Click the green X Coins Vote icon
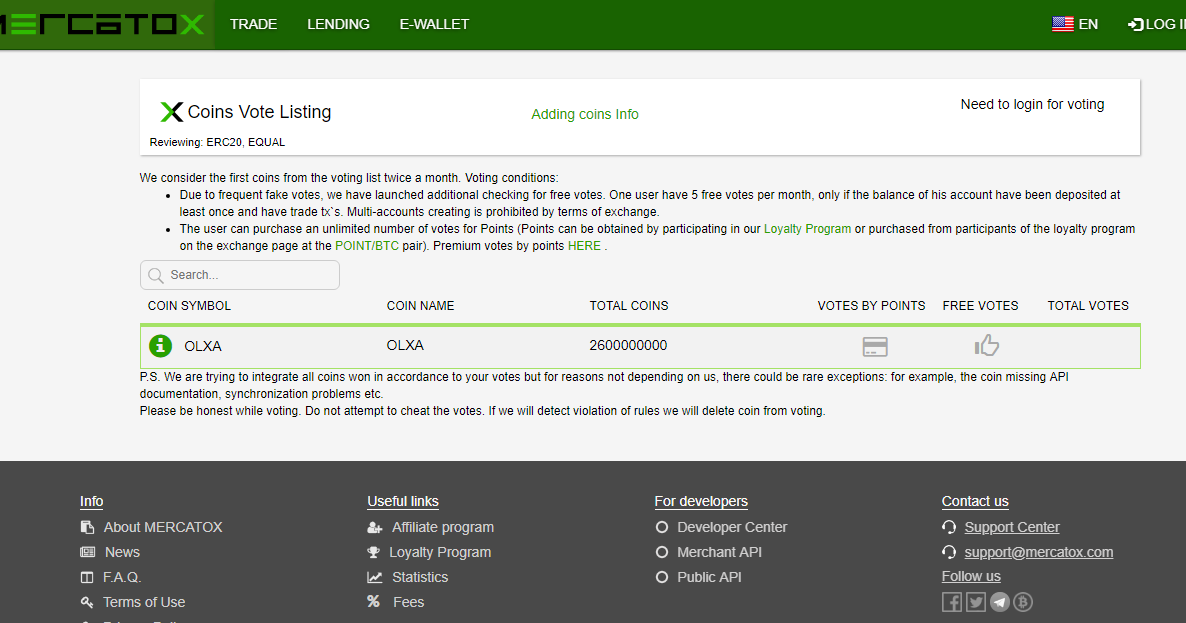This screenshot has width=1186, height=623. pyautogui.click(x=172, y=112)
